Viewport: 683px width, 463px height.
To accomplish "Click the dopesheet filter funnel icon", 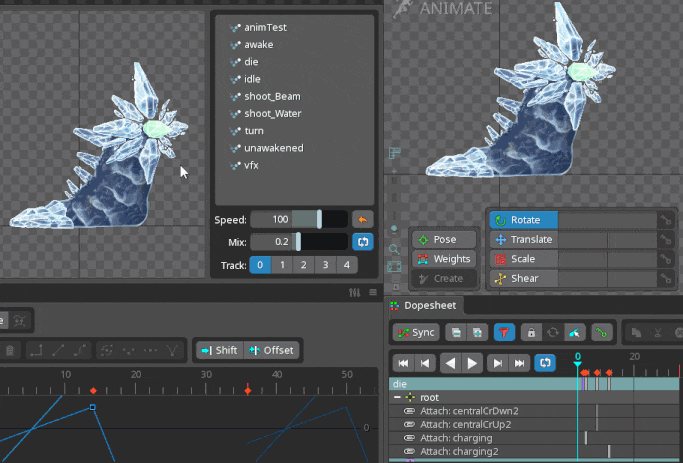I will (504, 332).
